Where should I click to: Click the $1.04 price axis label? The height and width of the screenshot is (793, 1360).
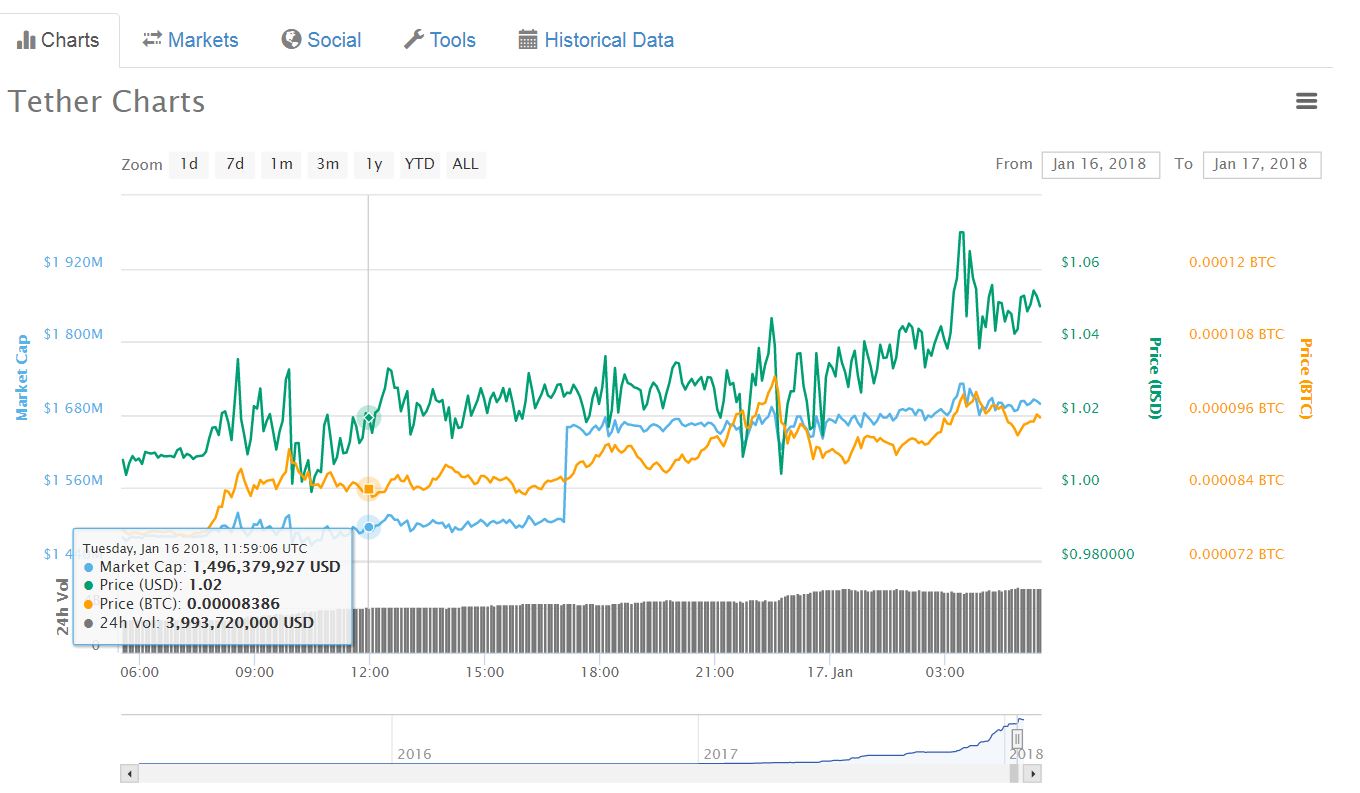coord(1080,334)
